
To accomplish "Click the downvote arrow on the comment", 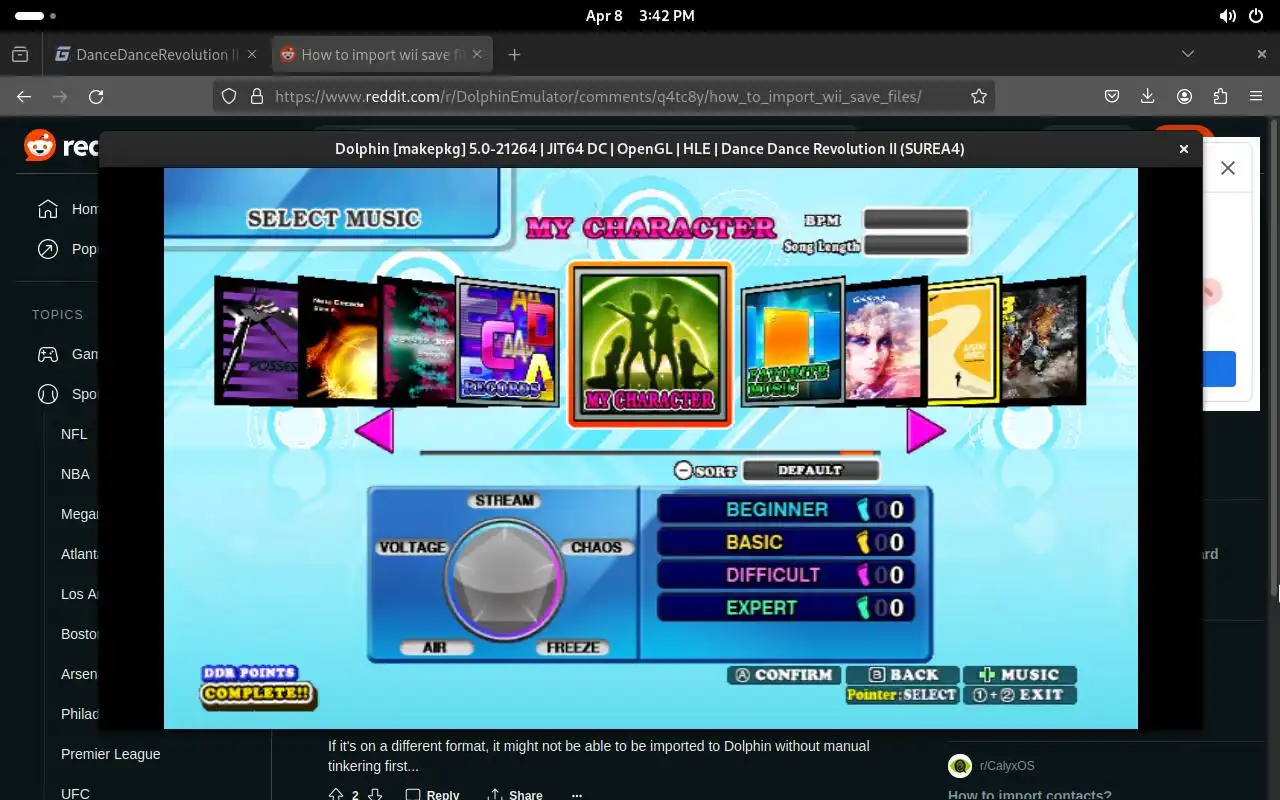I will (x=376, y=795).
